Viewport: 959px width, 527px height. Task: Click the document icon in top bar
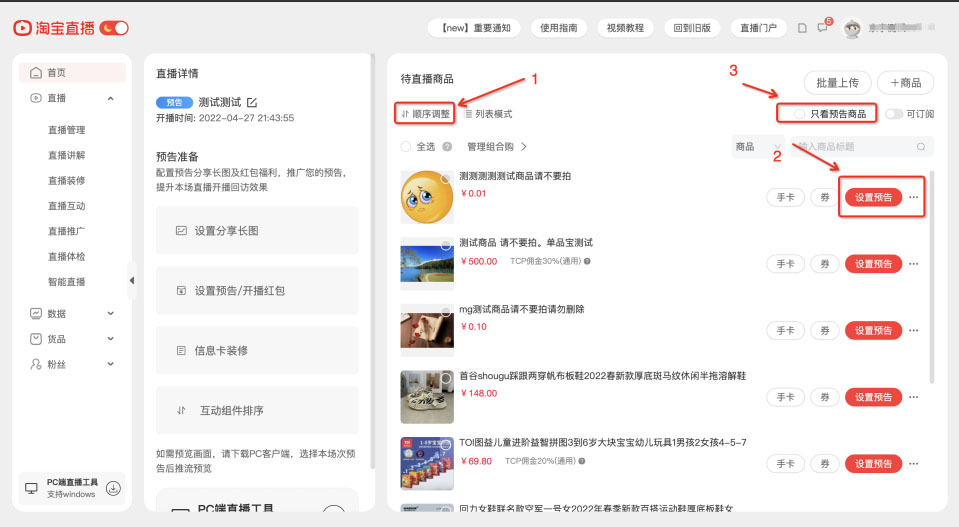click(x=802, y=28)
